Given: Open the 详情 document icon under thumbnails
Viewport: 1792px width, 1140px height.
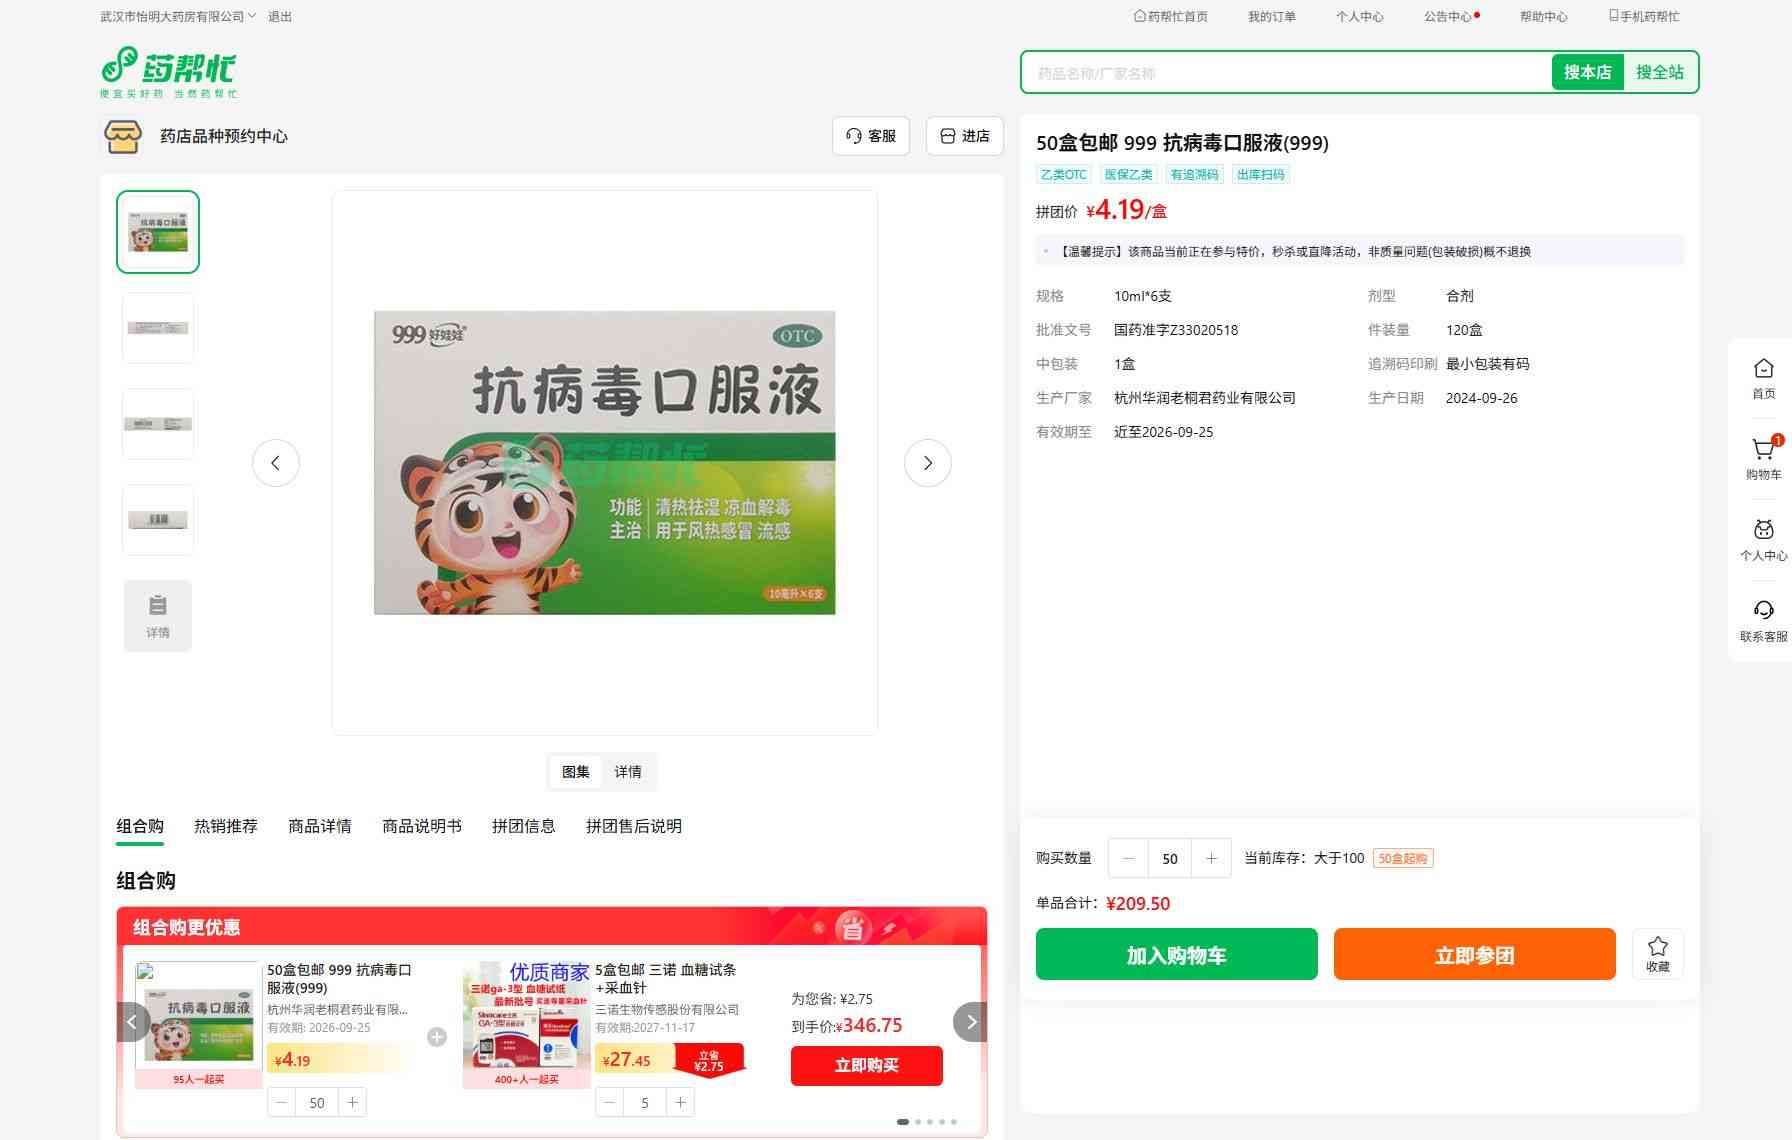Looking at the screenshot, I should coord(158,616).
